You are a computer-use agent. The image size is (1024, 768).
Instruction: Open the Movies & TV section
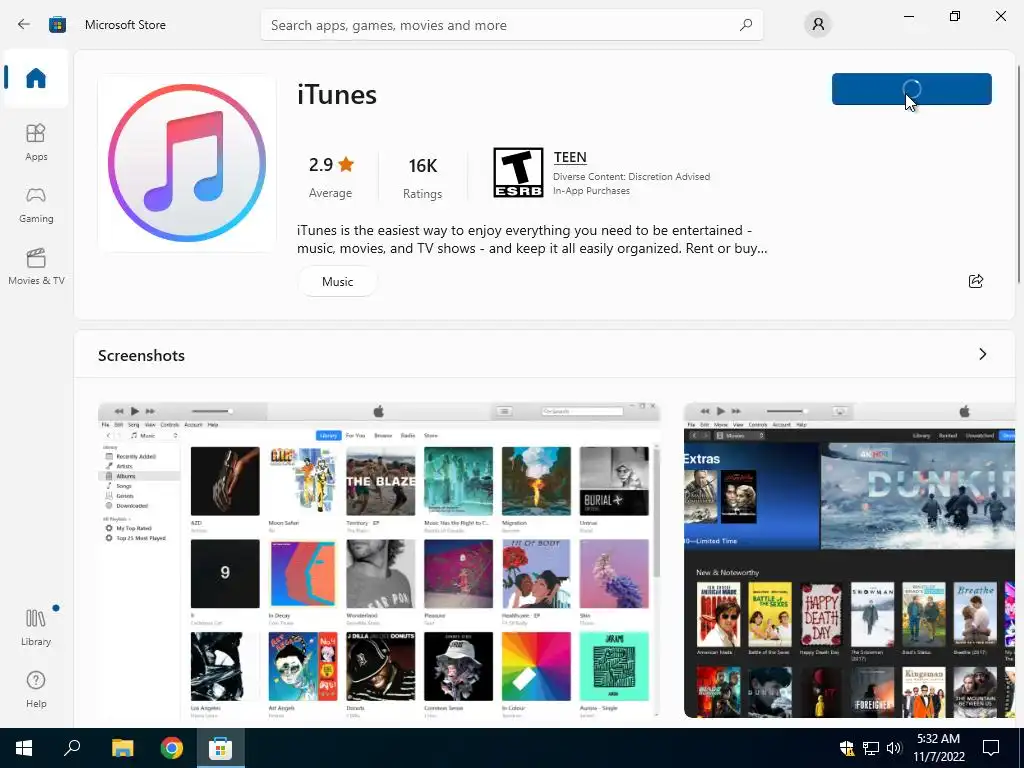(36, 266)
